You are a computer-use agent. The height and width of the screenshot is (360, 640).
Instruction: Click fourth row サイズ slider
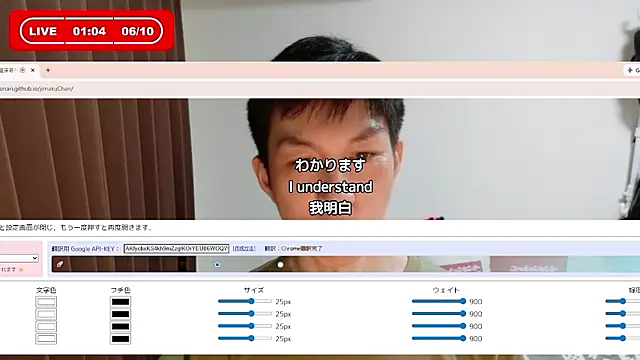click(x=245, y=338)
